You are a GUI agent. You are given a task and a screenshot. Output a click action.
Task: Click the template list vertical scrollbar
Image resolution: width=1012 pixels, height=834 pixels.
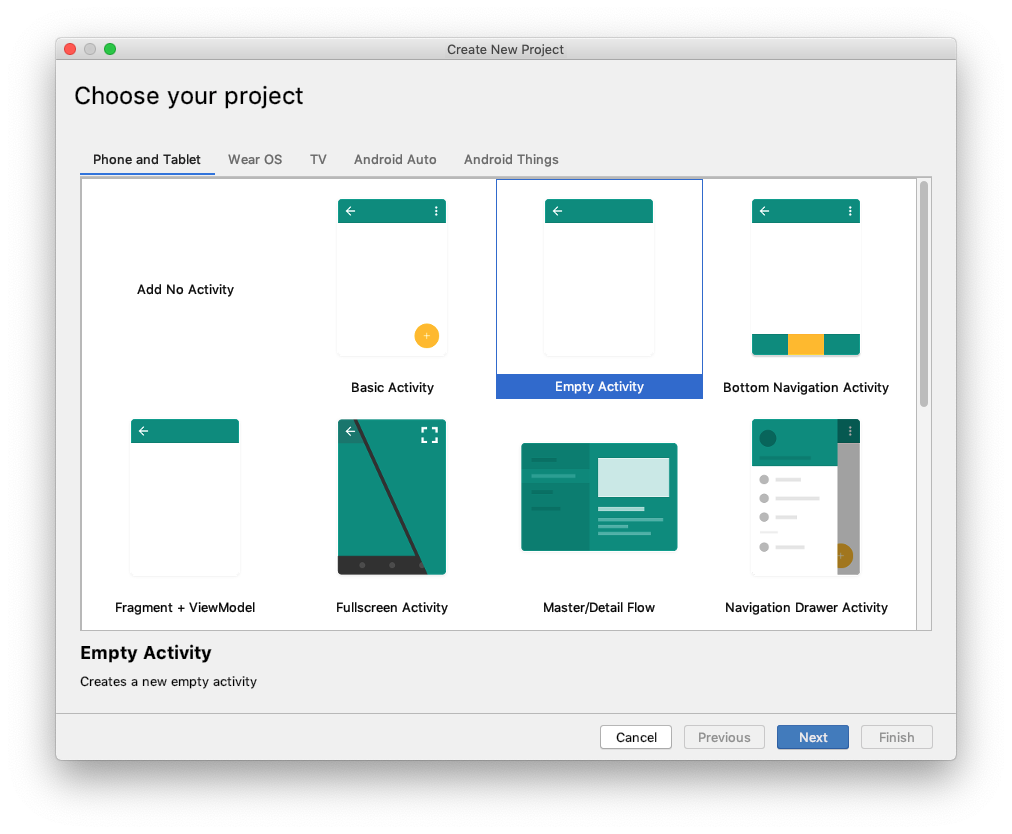tap(924, 294)
